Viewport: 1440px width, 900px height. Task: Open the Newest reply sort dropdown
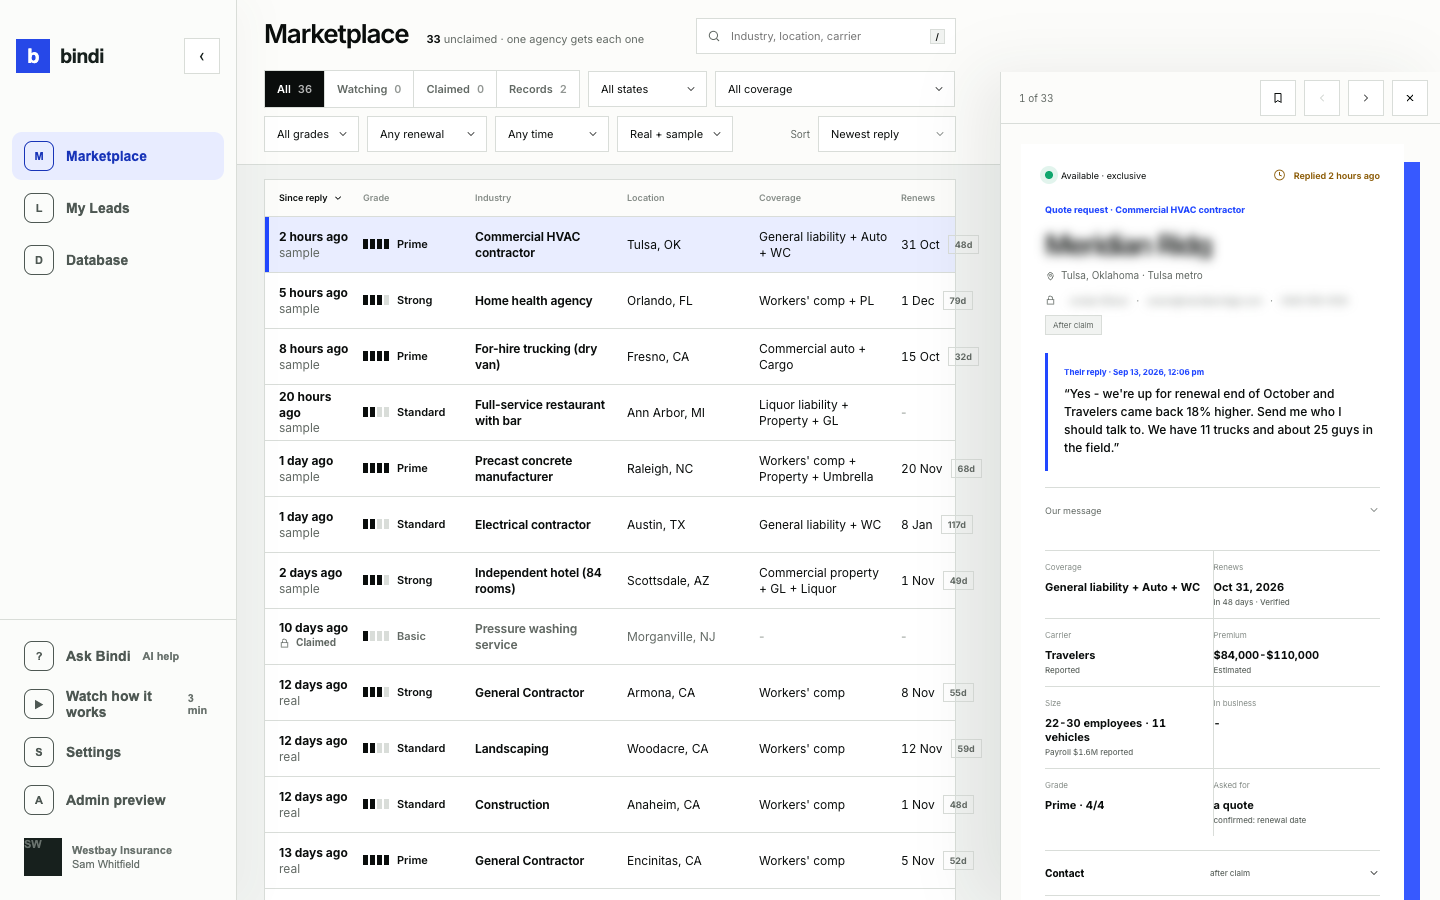coord(886,134)
